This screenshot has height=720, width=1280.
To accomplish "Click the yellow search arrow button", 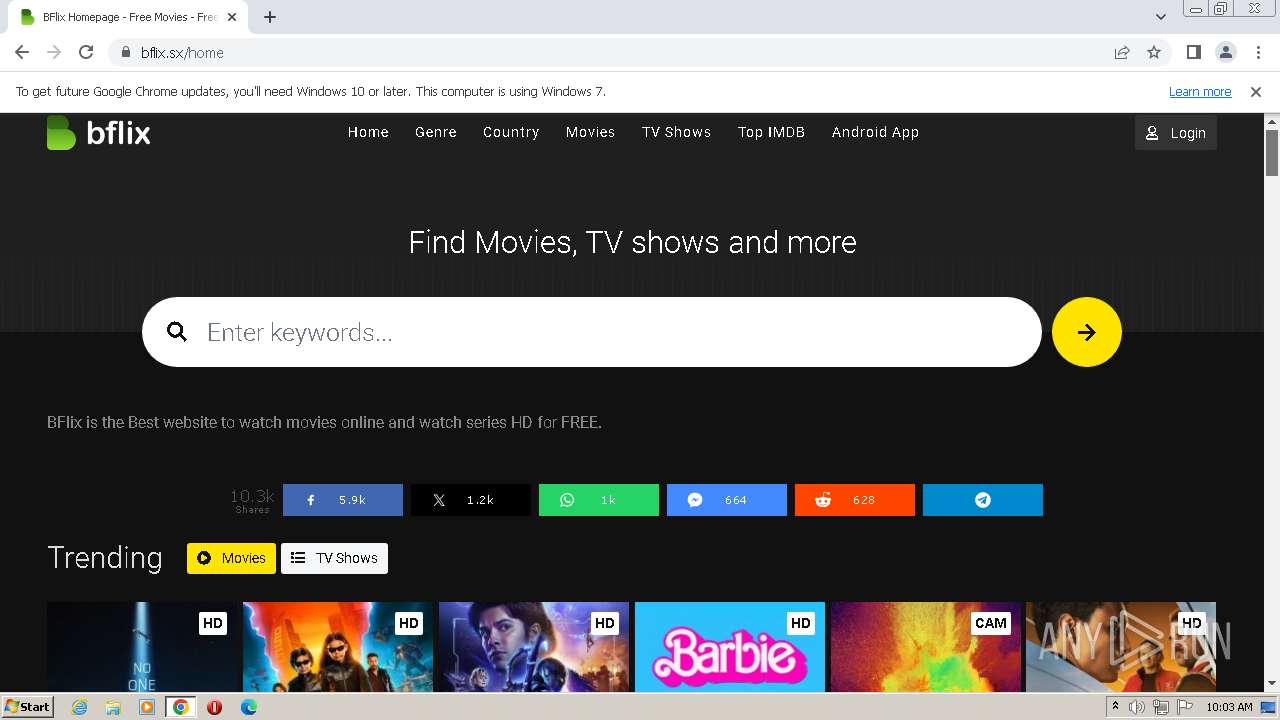I will (1086, 332).
